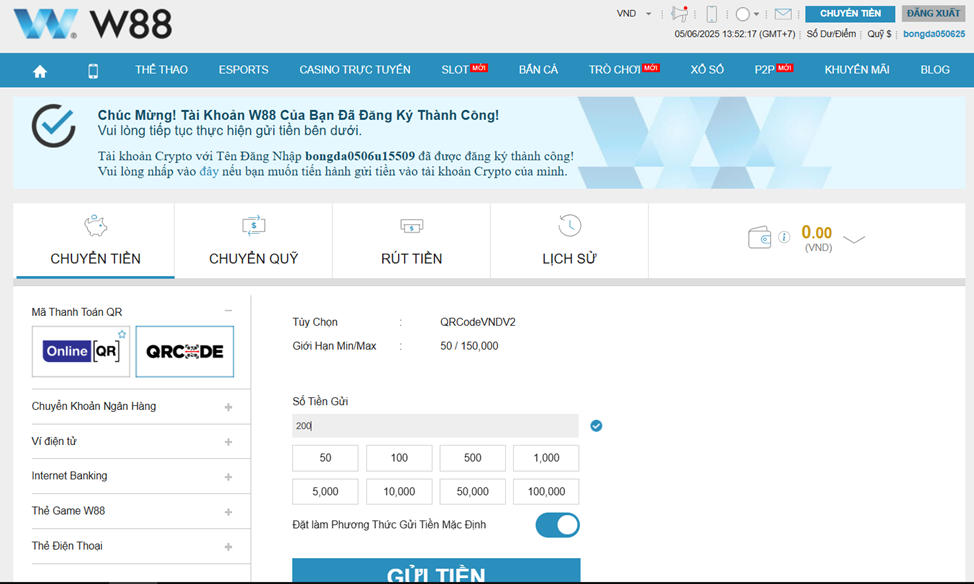Choose the 500 quick amount
The height and width of the screenshot is (584, 974).
point(473,458)
